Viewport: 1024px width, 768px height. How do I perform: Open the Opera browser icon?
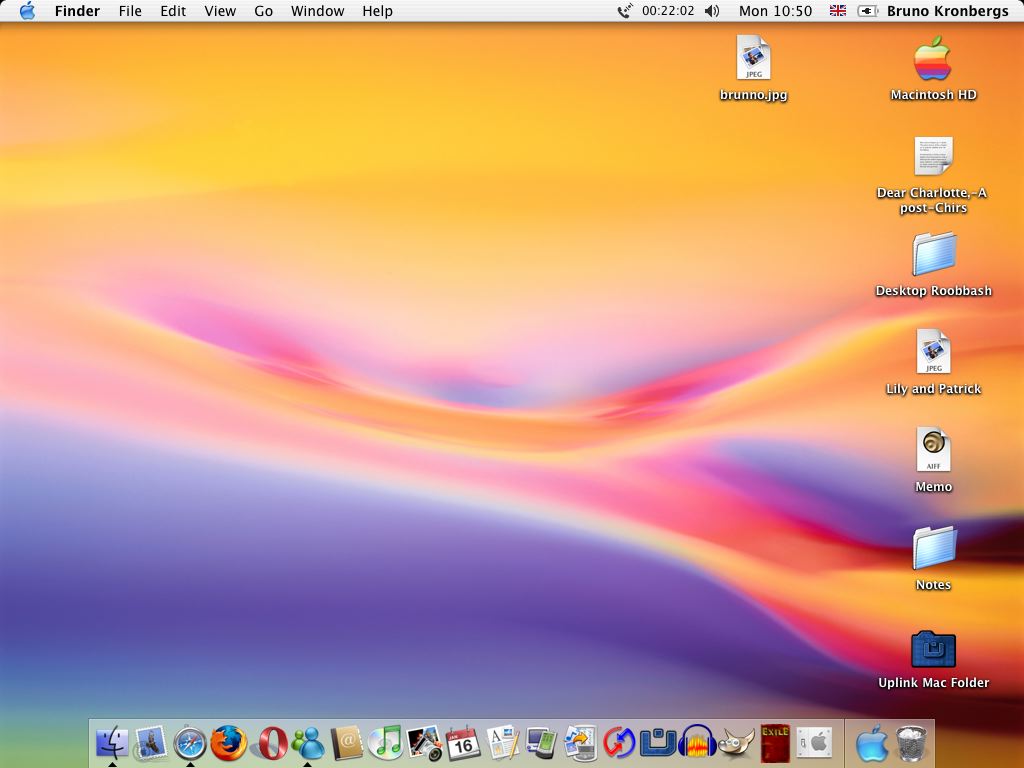click(268, 743)
